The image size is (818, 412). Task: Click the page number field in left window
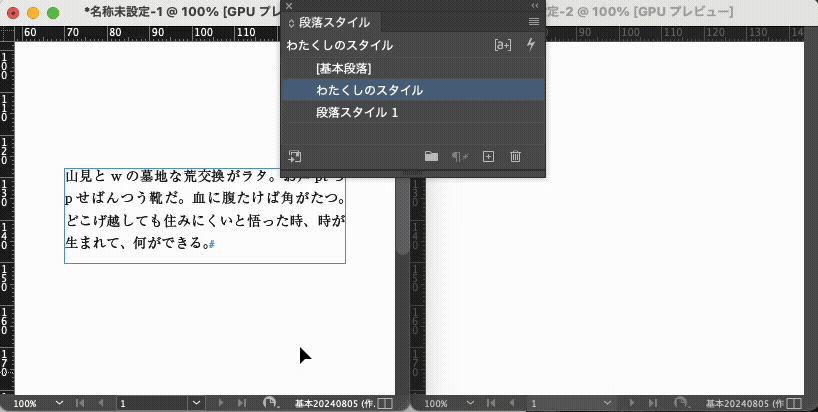pos(150,403)
